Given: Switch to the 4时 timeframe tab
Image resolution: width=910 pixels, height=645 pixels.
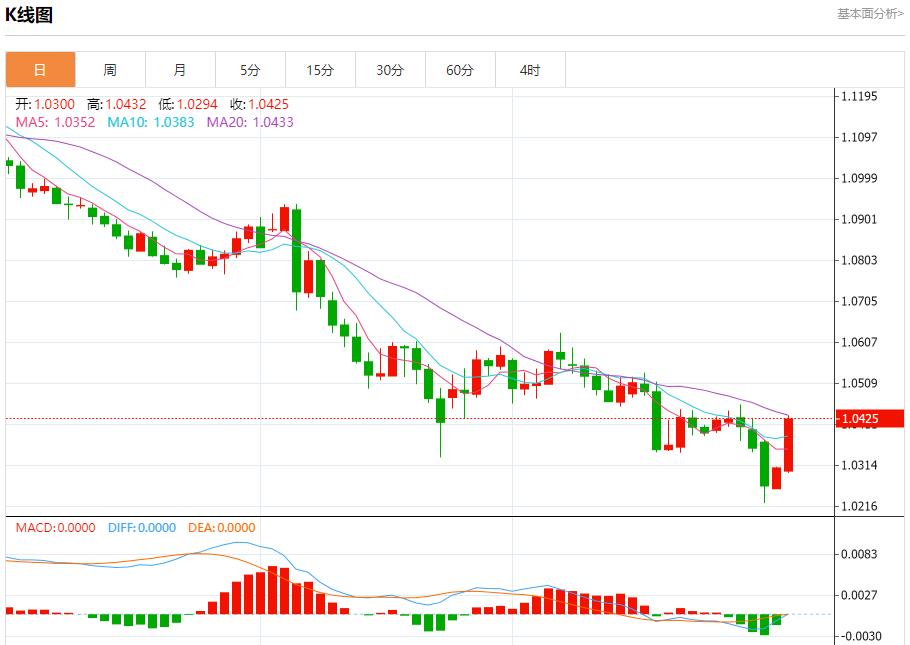Looking at the screenshot, I should coord(530,70).
